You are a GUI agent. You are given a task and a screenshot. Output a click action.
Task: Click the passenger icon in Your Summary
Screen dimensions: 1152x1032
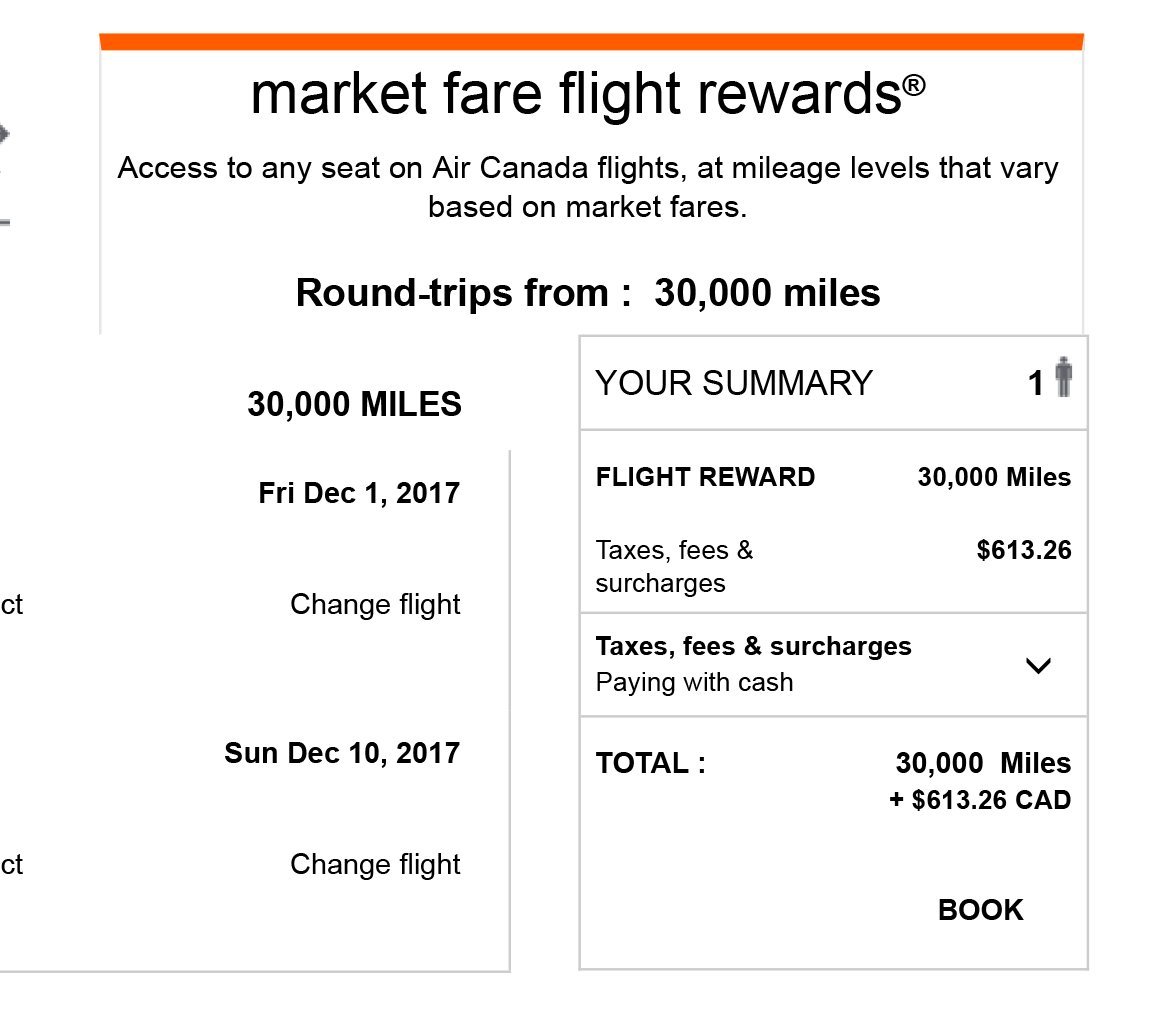coord(1063,379)
